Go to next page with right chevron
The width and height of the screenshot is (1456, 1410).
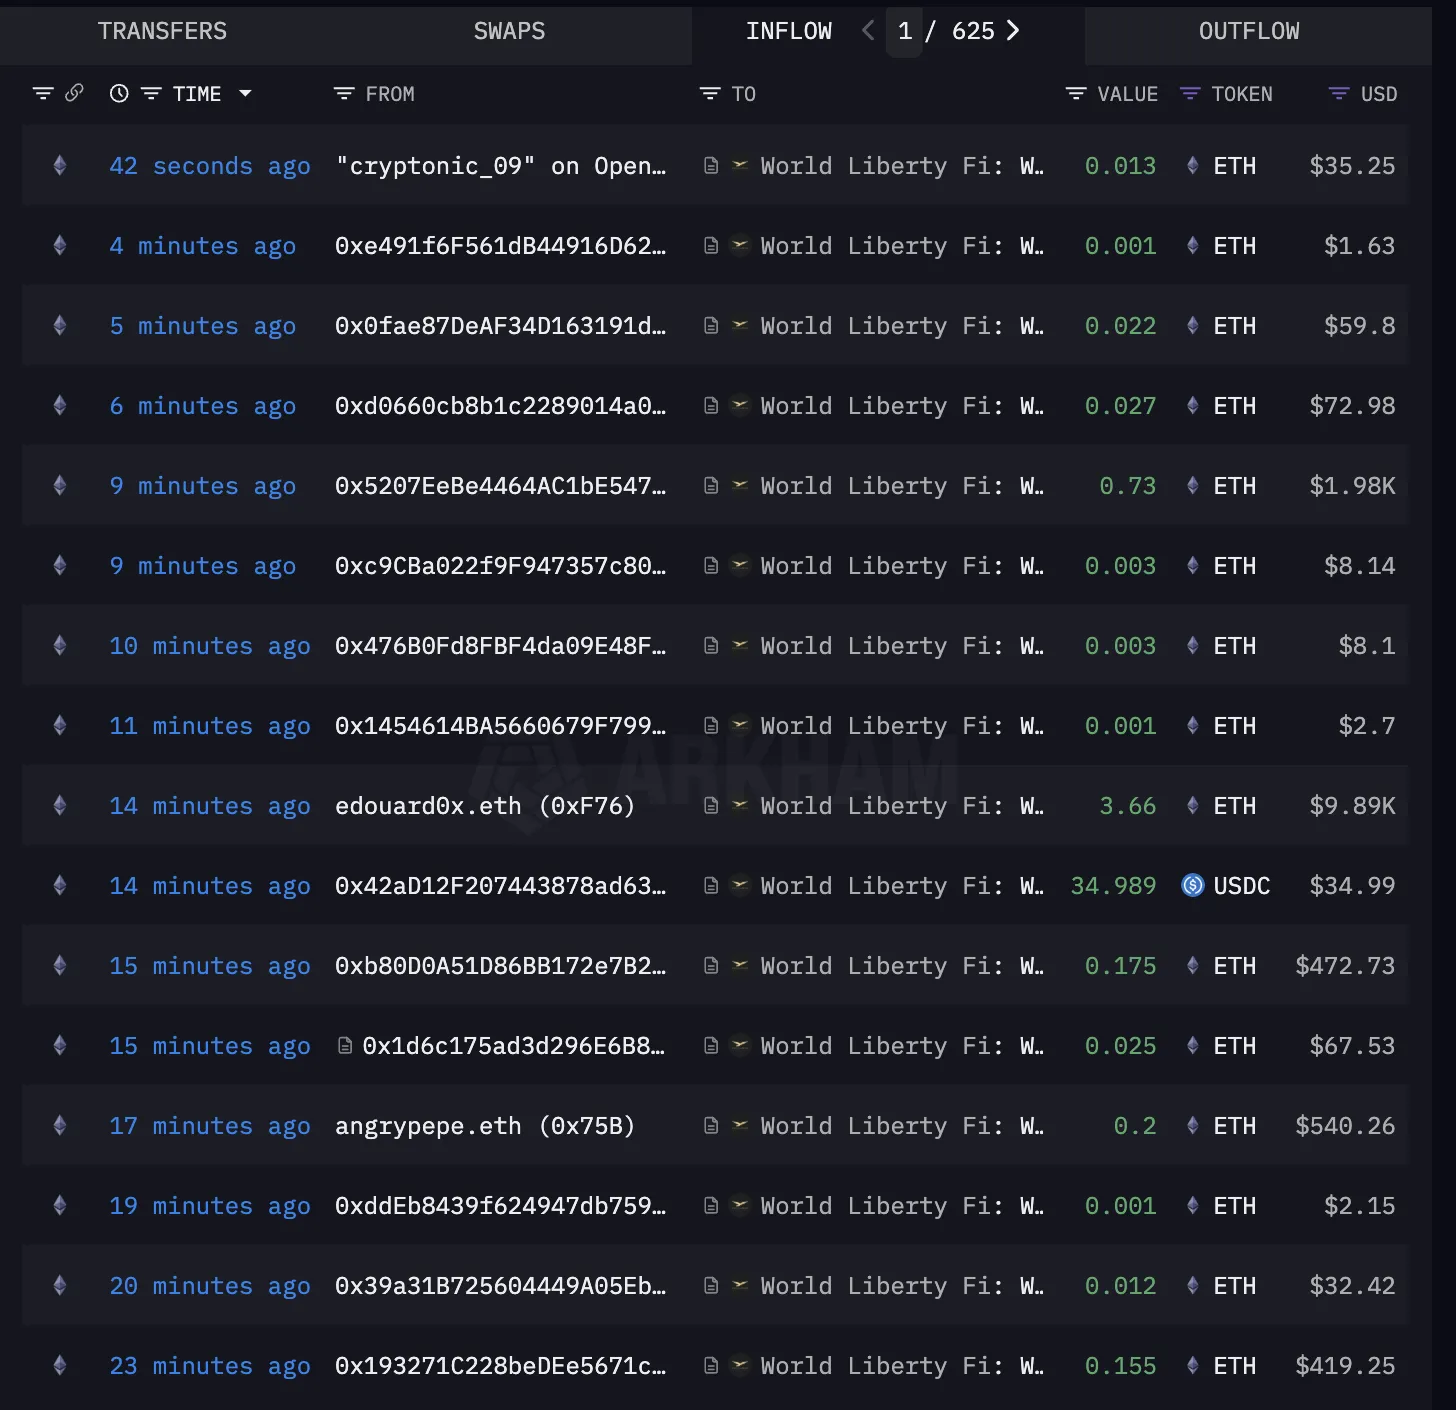coord(1013,31)
